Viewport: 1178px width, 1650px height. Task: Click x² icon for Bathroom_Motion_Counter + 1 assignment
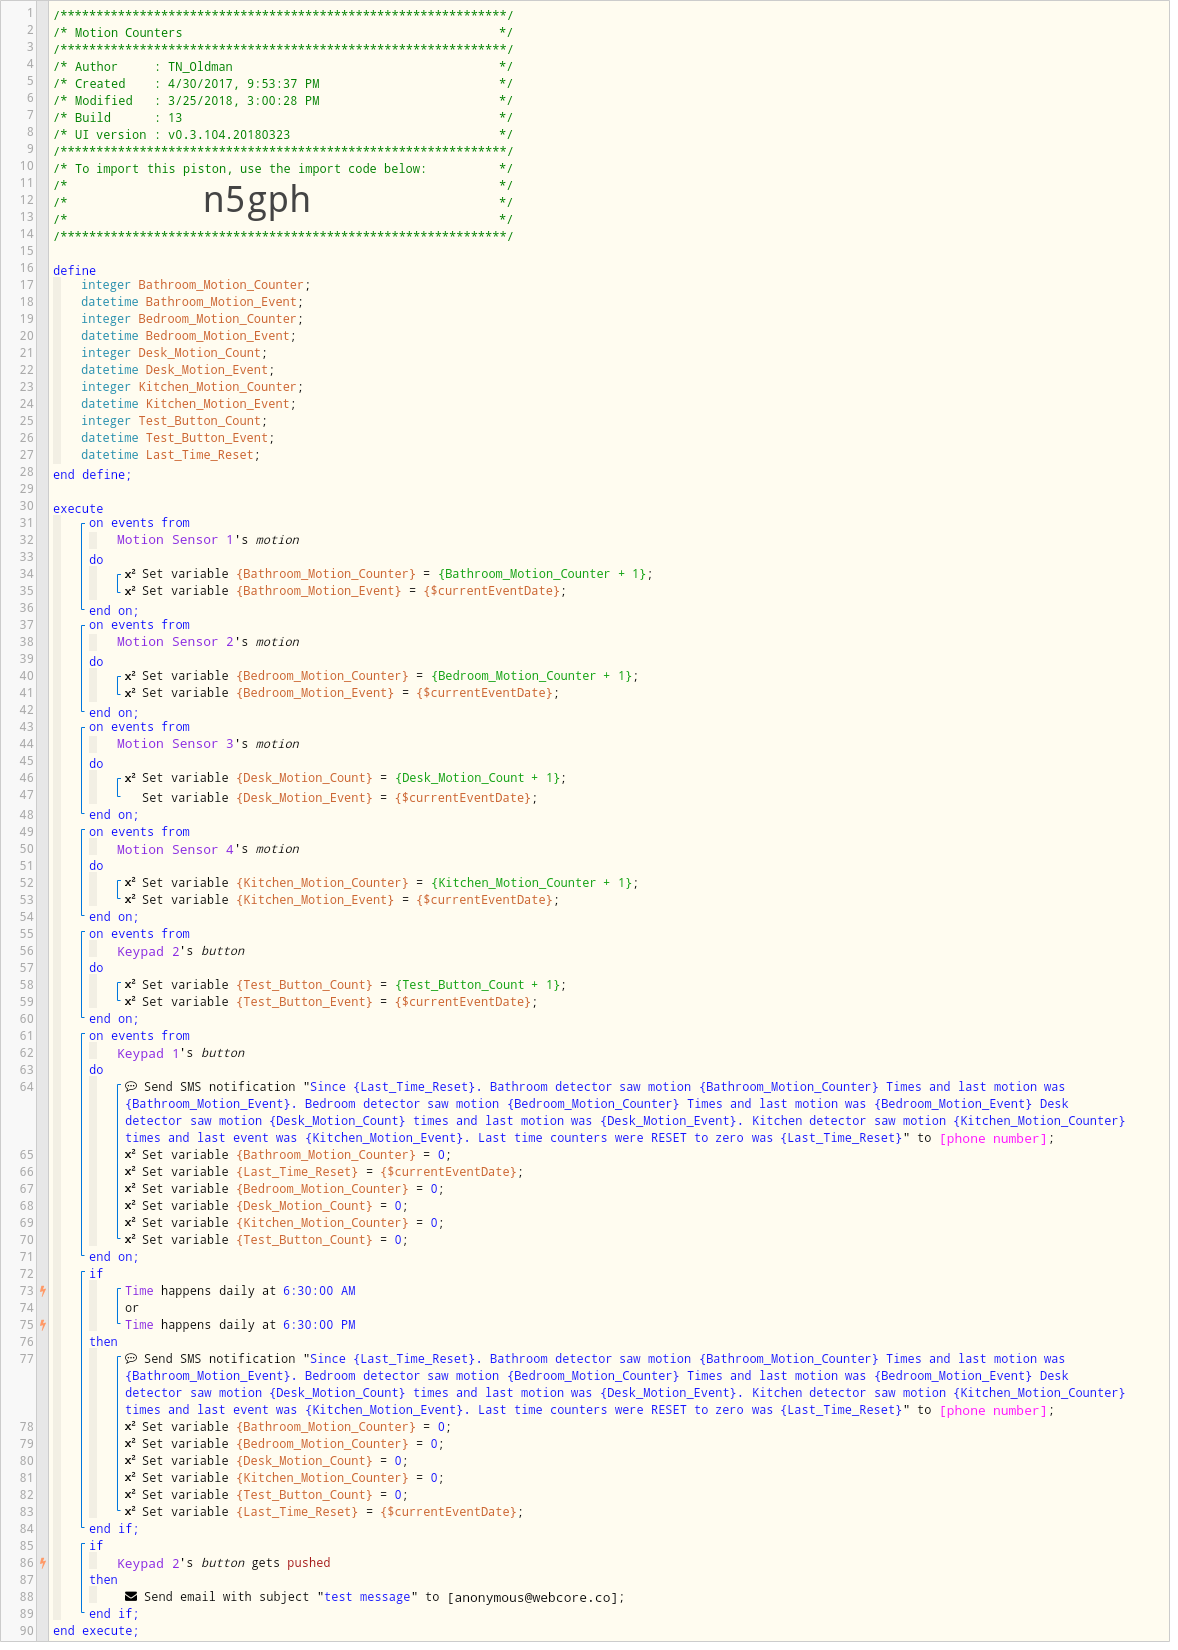(130, 574)
